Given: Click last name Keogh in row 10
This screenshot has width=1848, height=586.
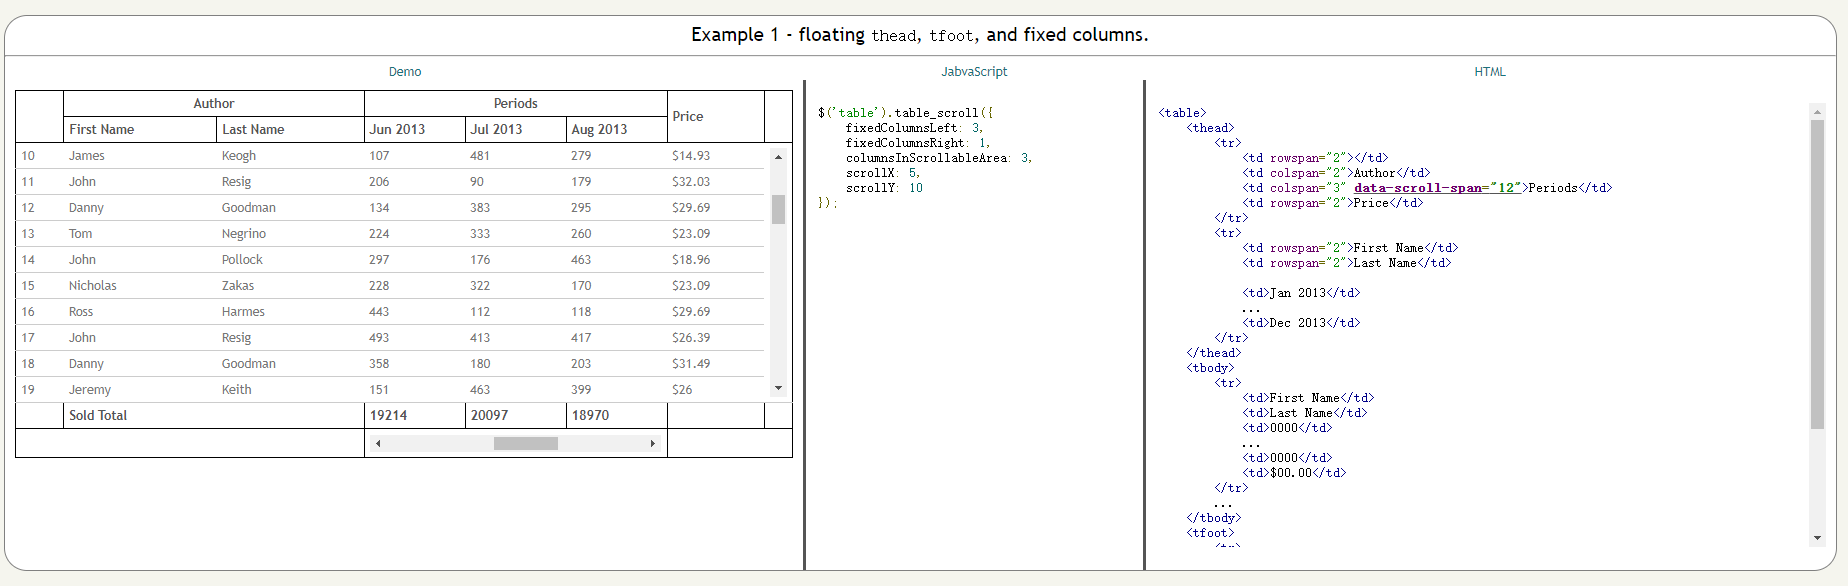Looking at the screenshot, I should click(x=239, y=156).
